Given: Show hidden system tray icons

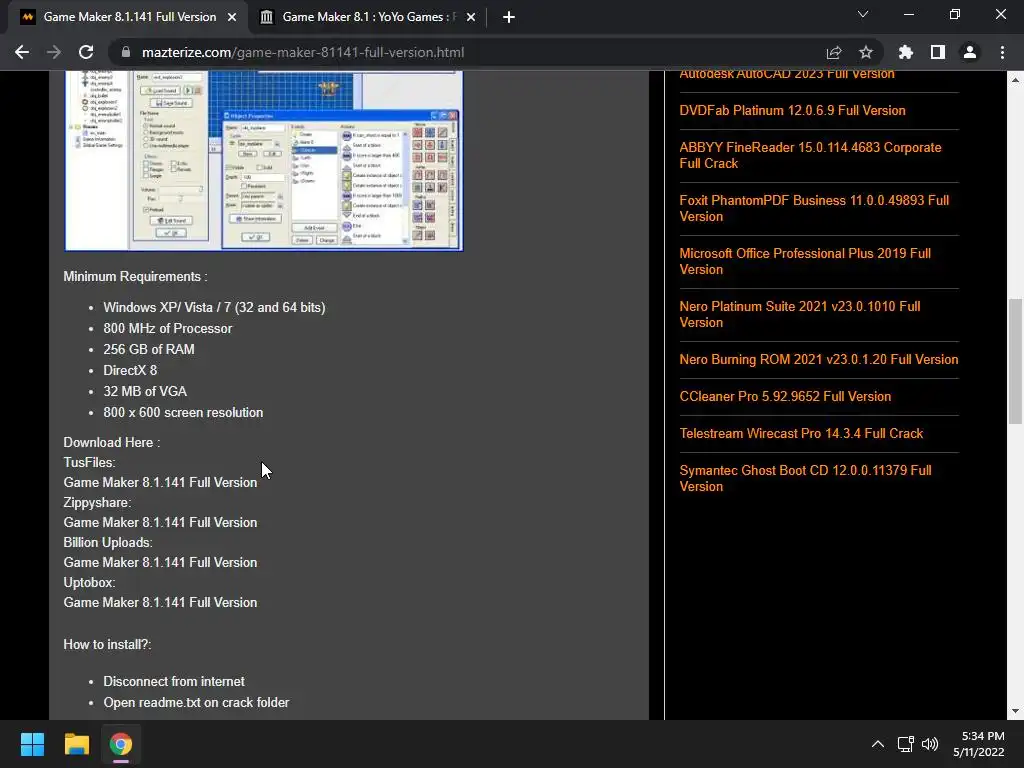Looking at the screenshot, I should click(878, 744).
